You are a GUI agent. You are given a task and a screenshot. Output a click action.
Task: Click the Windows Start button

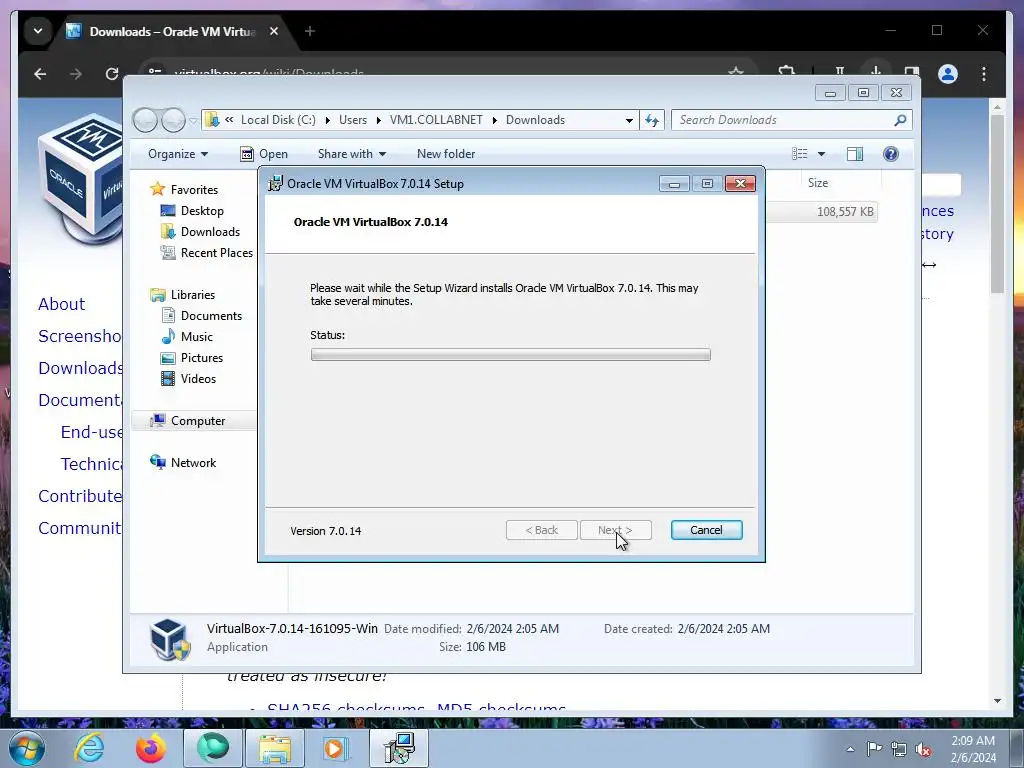[x=26, y=748]
